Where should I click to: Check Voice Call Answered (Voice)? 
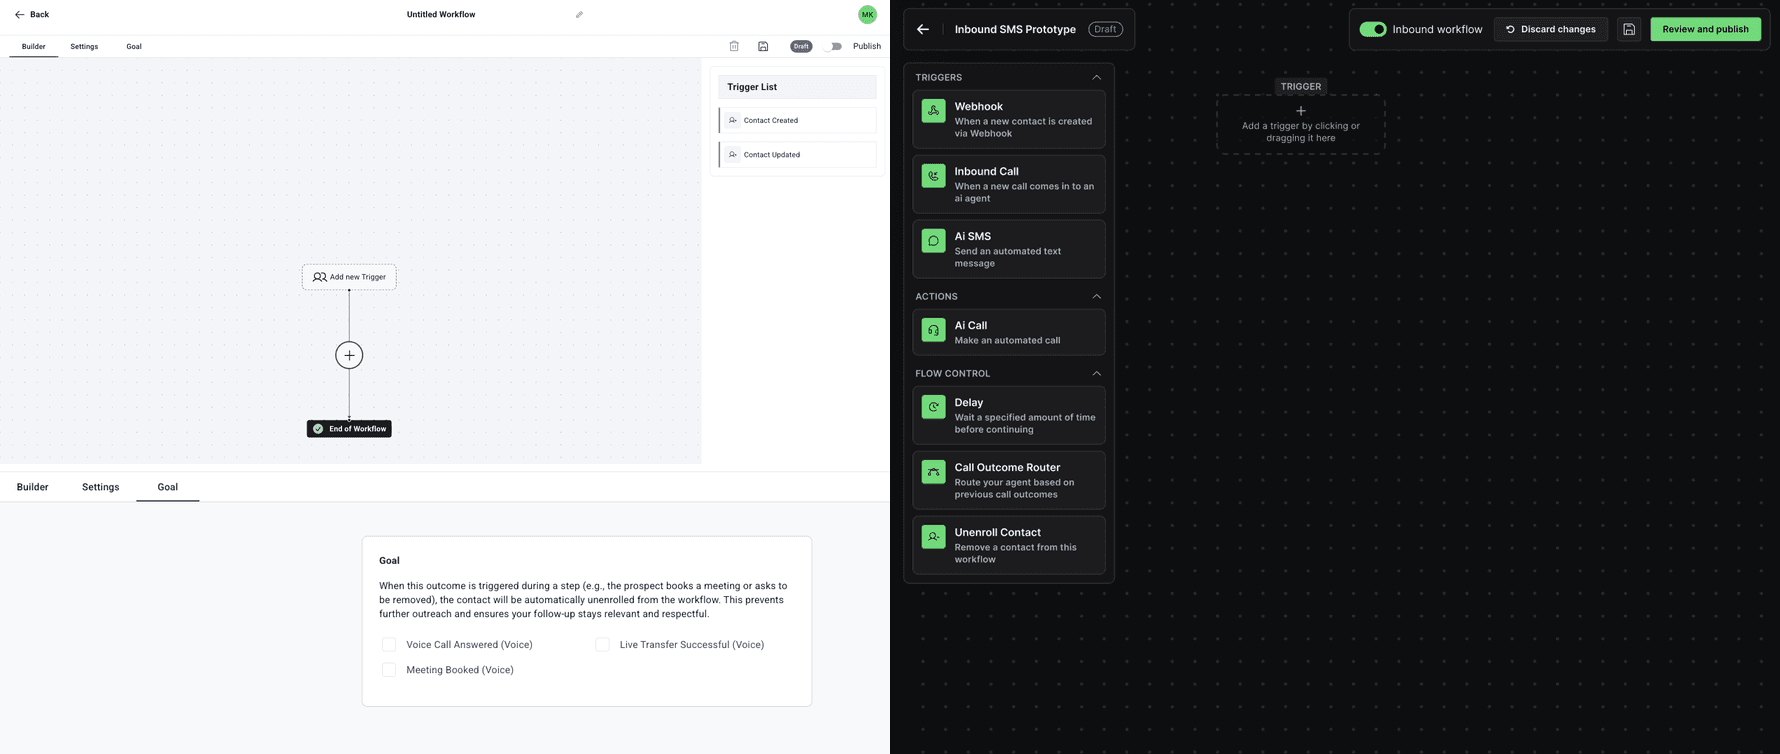coord(389,645)
